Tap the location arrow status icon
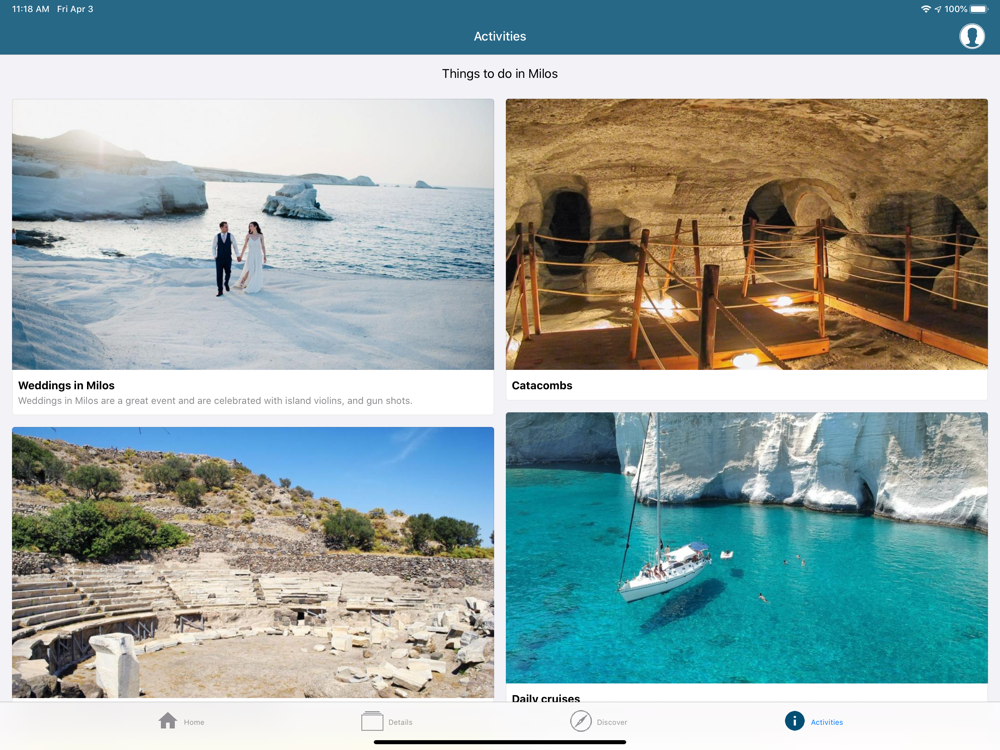The width and height of the screenshot is (1000, 750). pos(938,9)
